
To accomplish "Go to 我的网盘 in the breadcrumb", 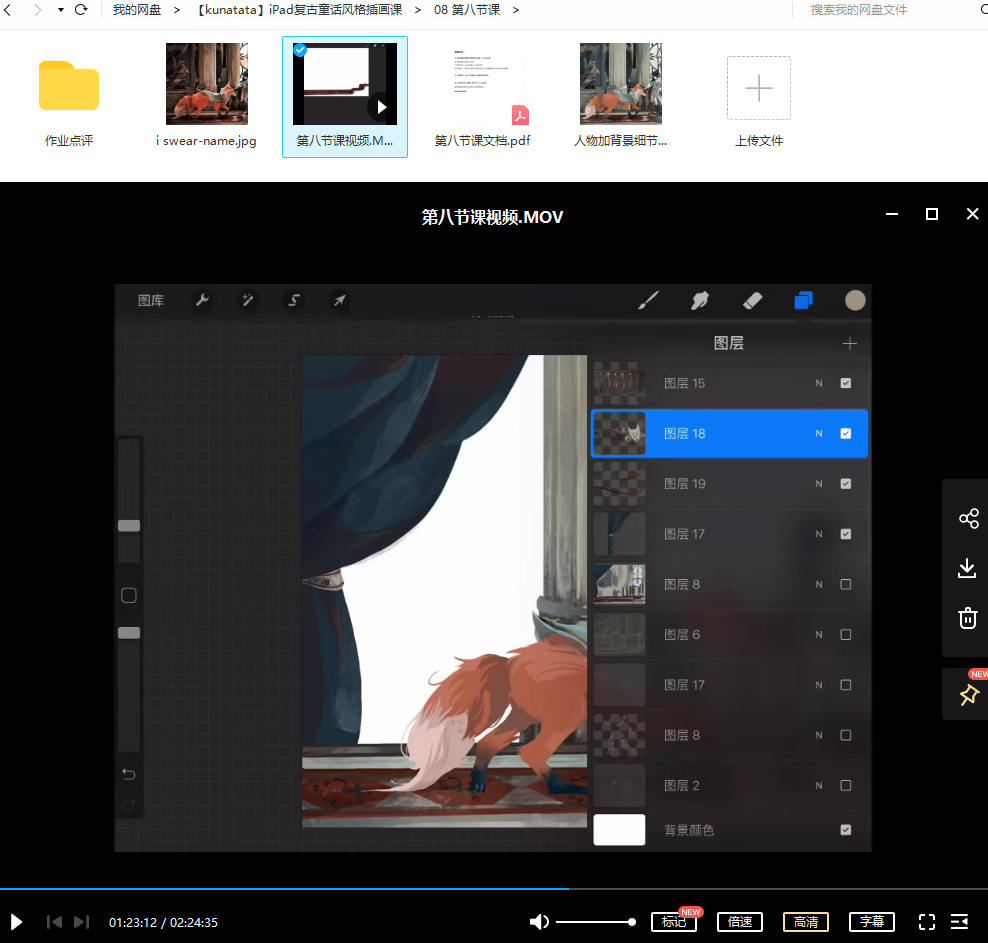I will (136, 10).
